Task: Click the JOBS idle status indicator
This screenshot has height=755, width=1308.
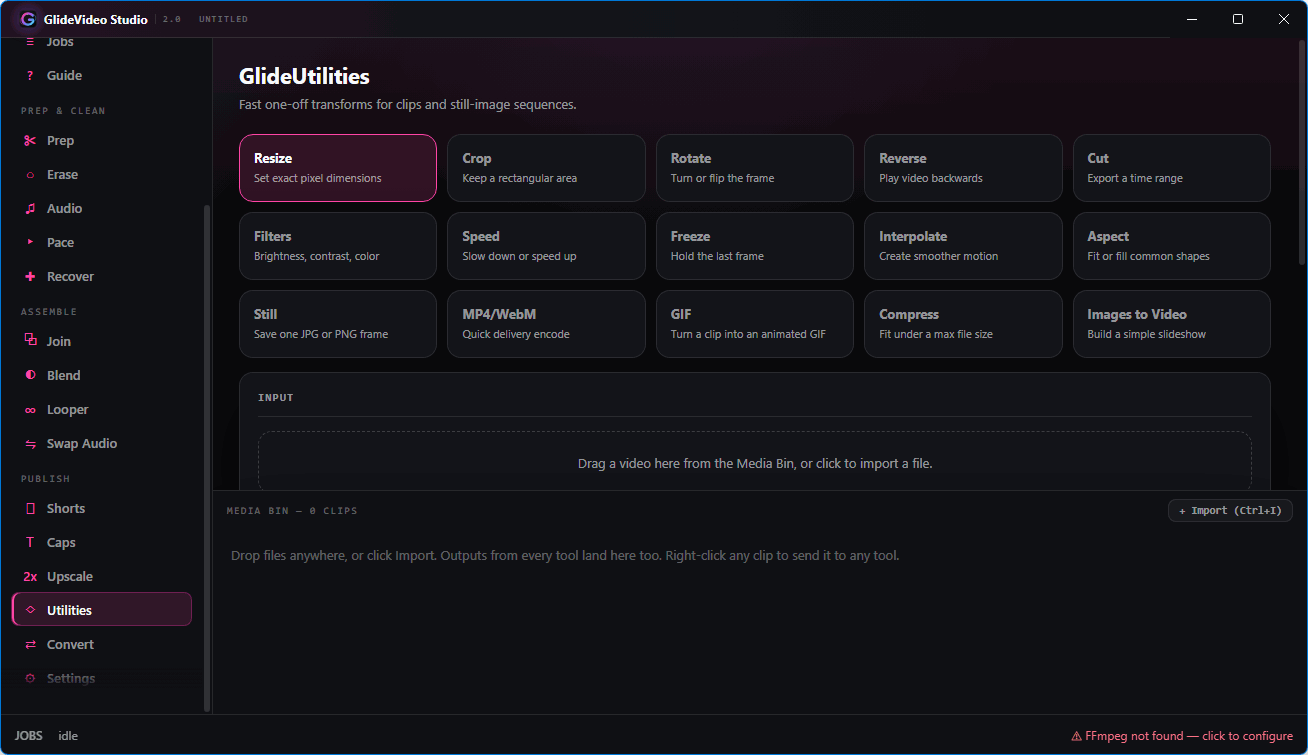Action: point(46,736)
